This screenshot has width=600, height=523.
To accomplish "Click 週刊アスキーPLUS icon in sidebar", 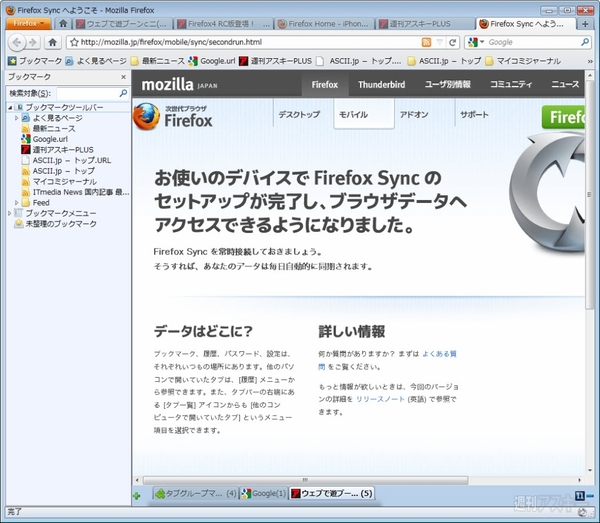I will coord(26,150).
